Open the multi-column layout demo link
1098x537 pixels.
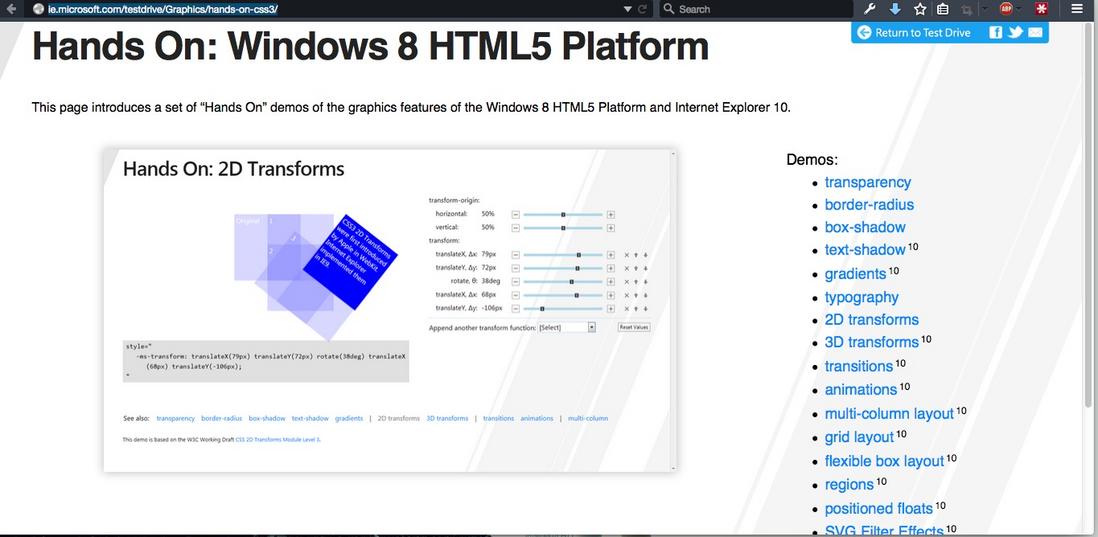889,414
